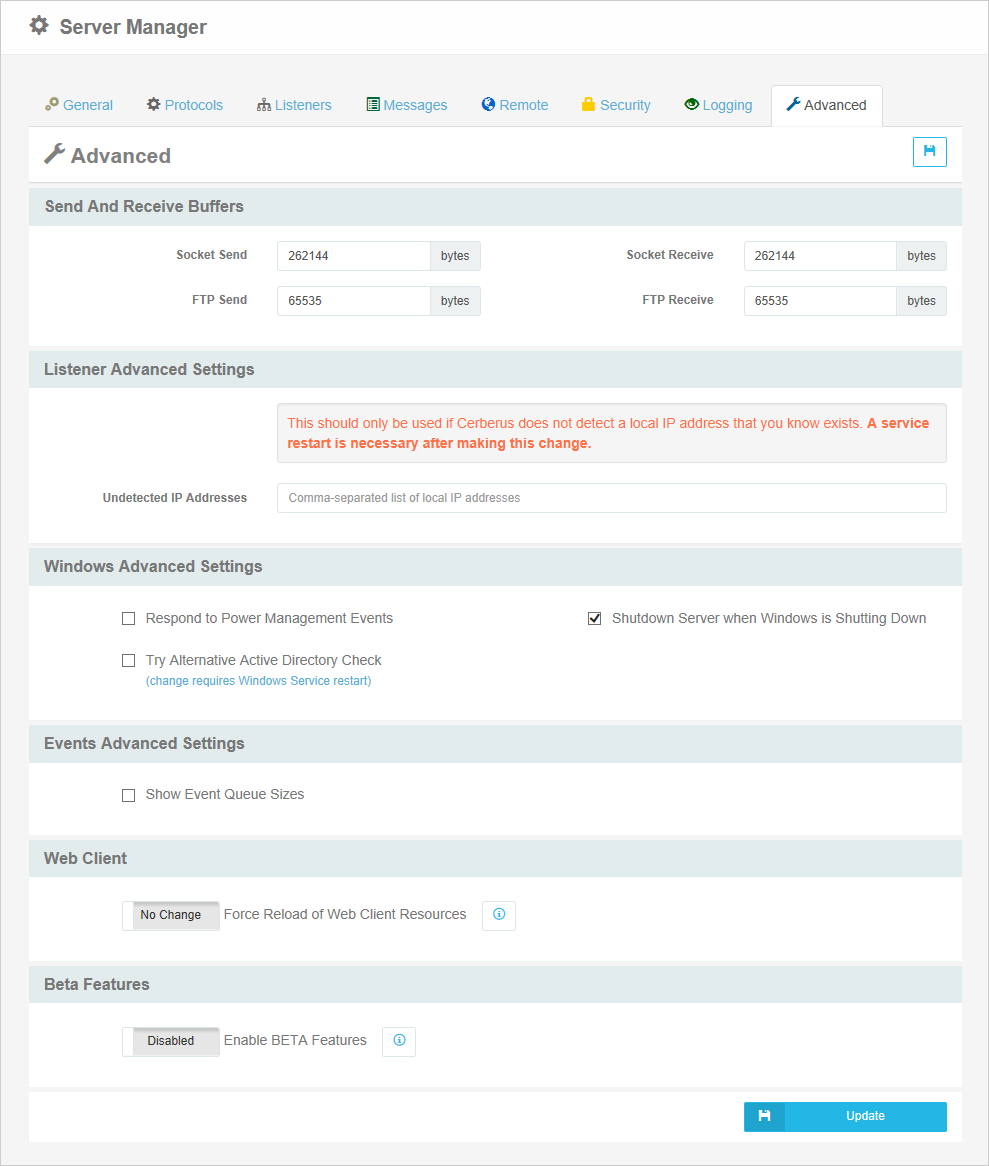Select the Messages tab
The width and height of the screenshot is (989, 1166).
point(406,104)
